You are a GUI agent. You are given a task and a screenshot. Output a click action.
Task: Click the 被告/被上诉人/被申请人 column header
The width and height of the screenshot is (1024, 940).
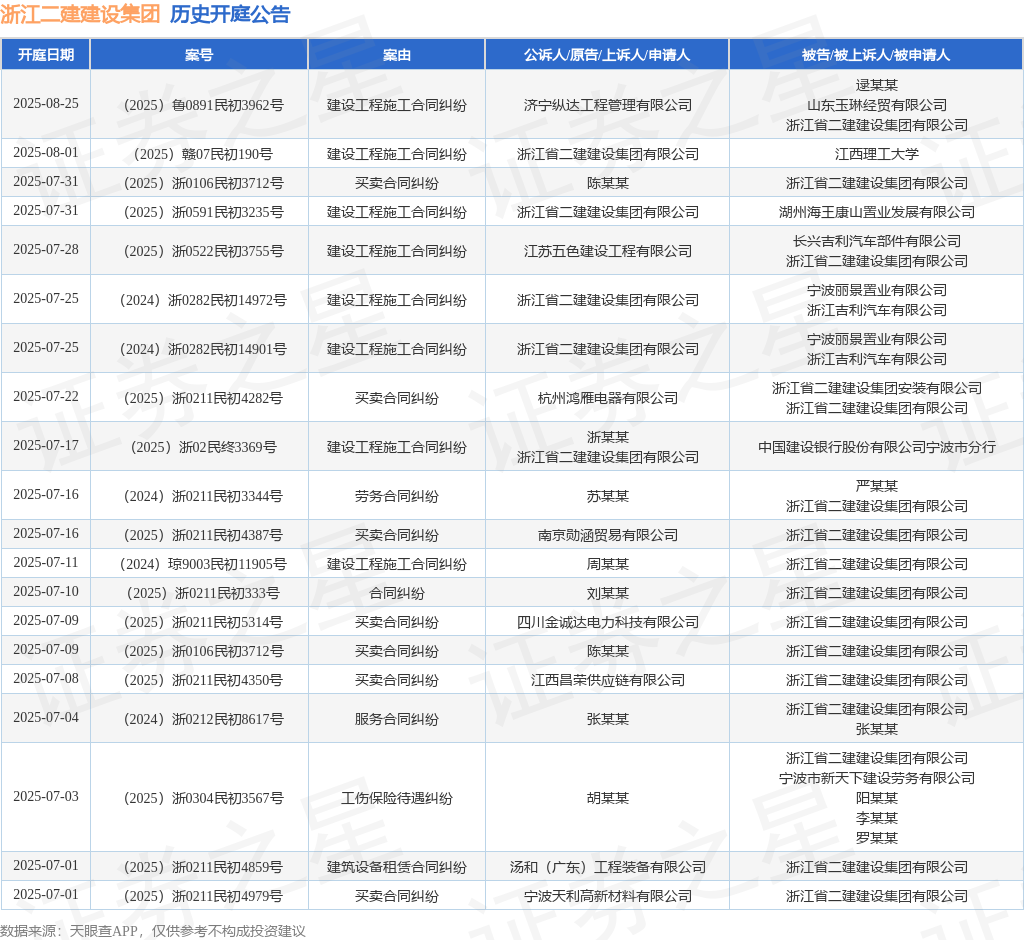point(876,55)
